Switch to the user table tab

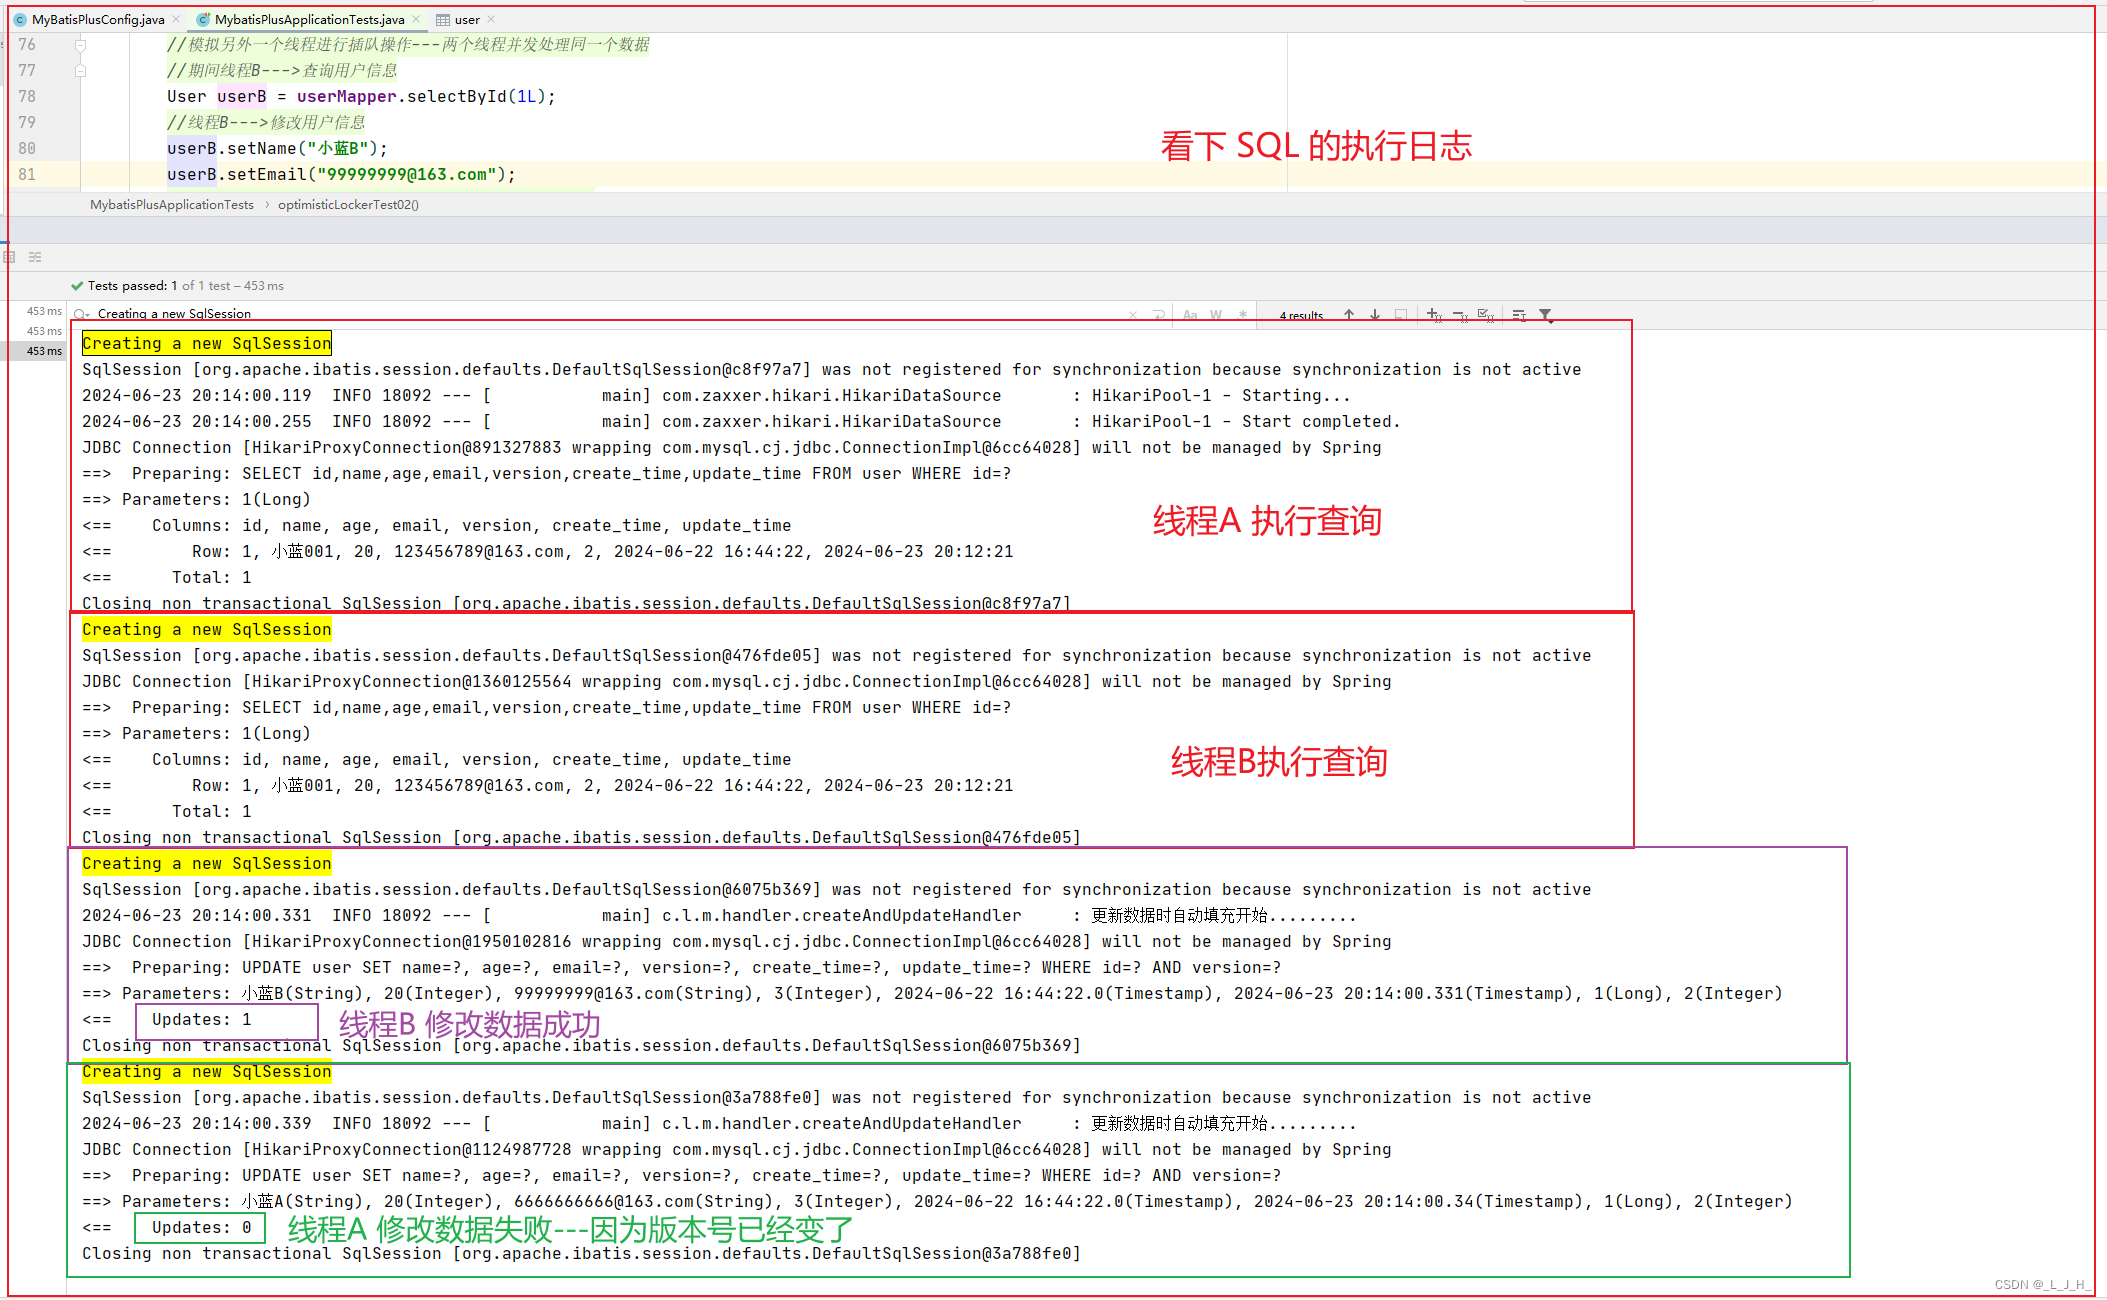pyautogui.click(x=466, y=19)
